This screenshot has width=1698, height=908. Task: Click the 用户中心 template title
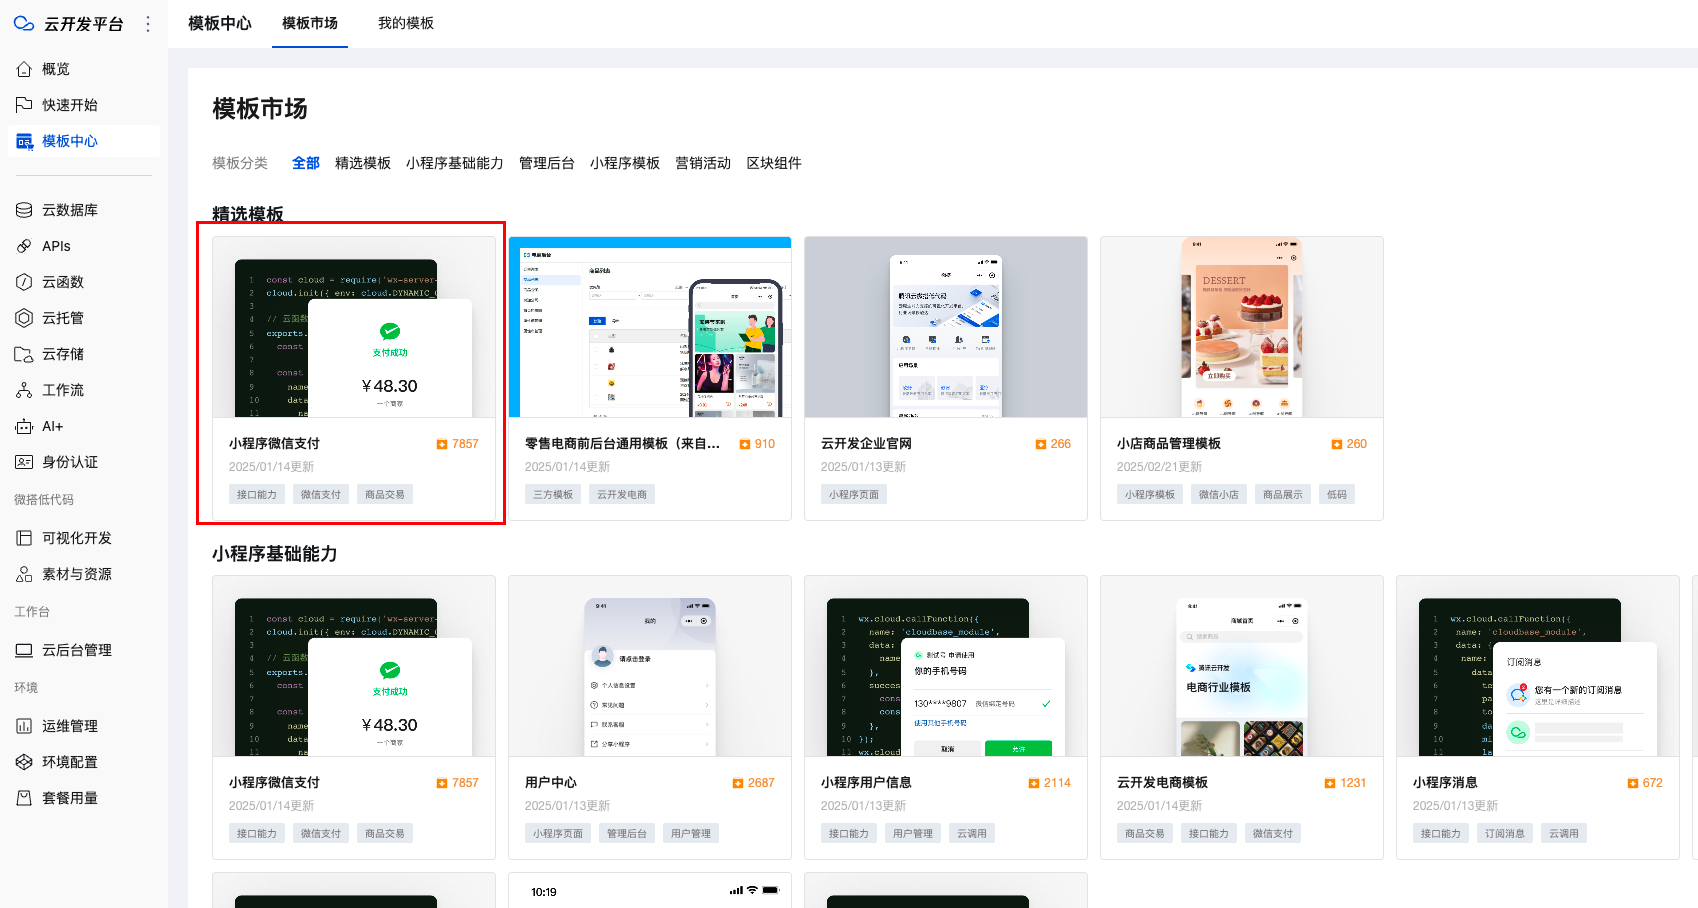click(551, 783)
